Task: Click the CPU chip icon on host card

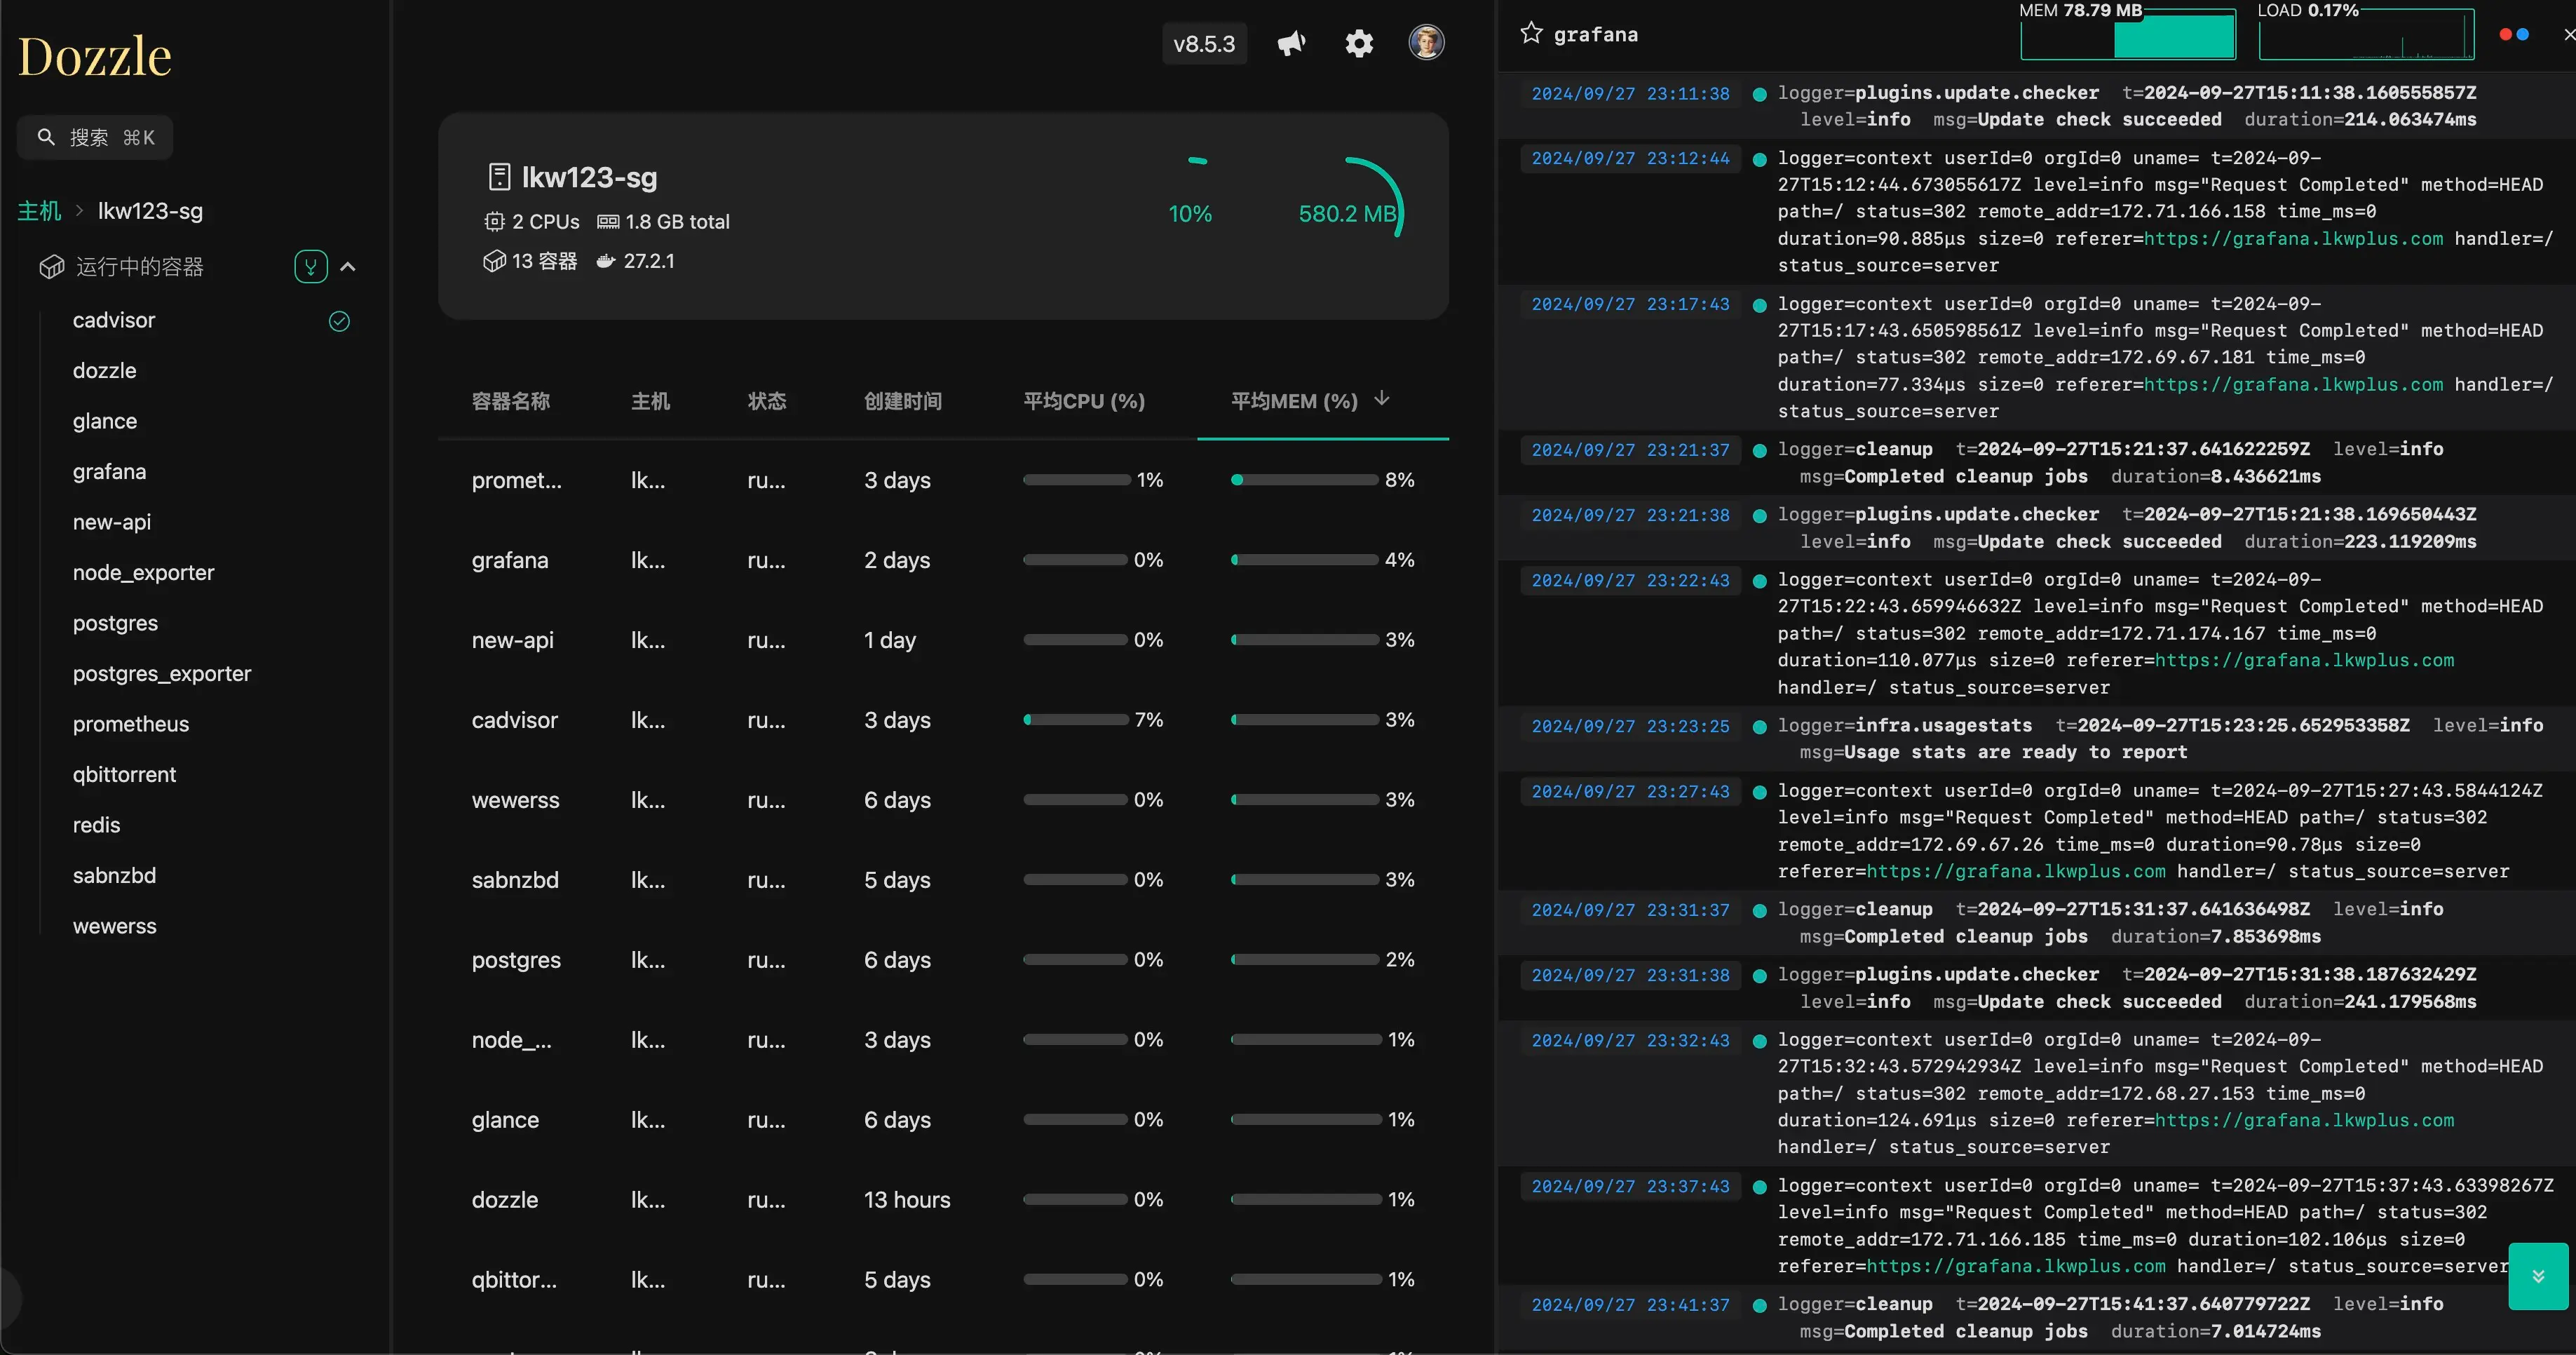Action: click(494, 221)
